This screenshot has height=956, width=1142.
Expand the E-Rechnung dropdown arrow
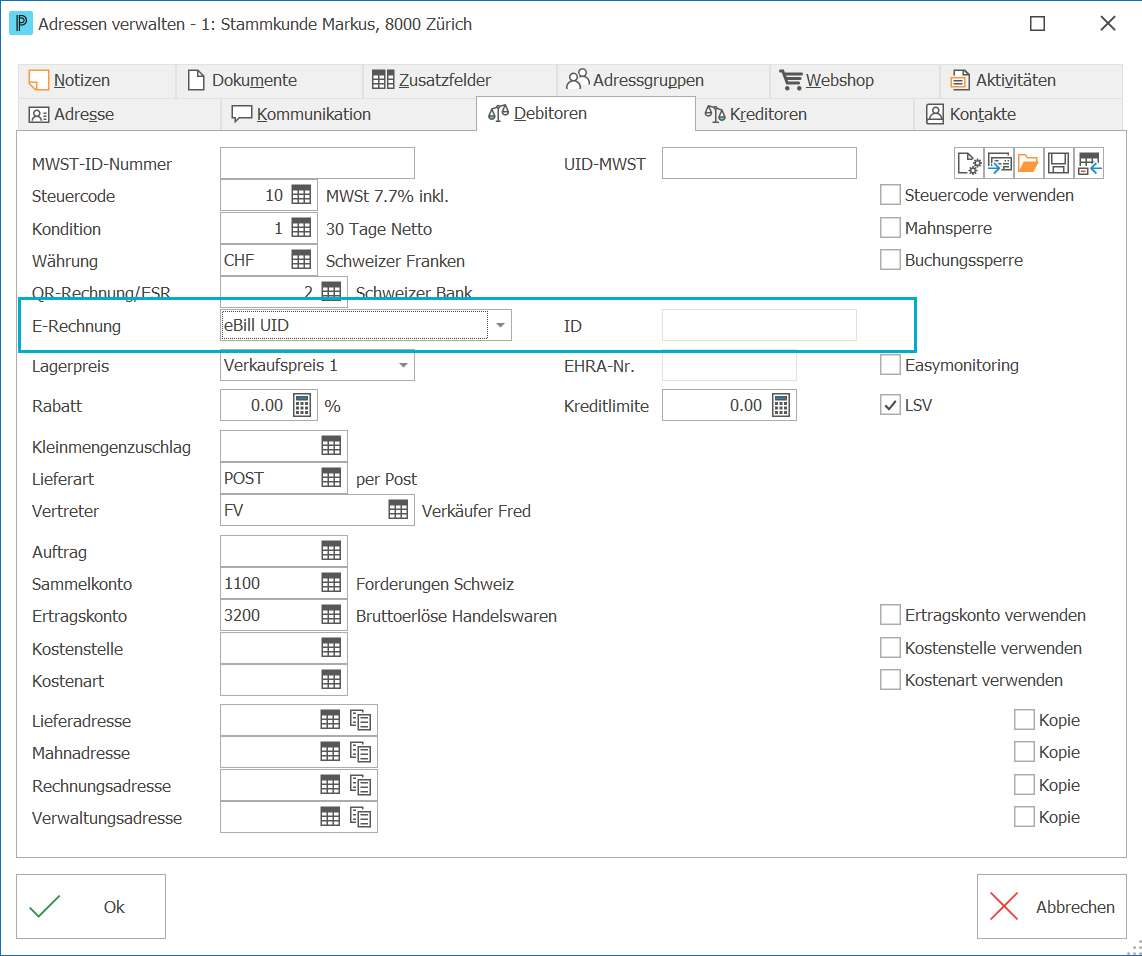click(x=500, y=325)
